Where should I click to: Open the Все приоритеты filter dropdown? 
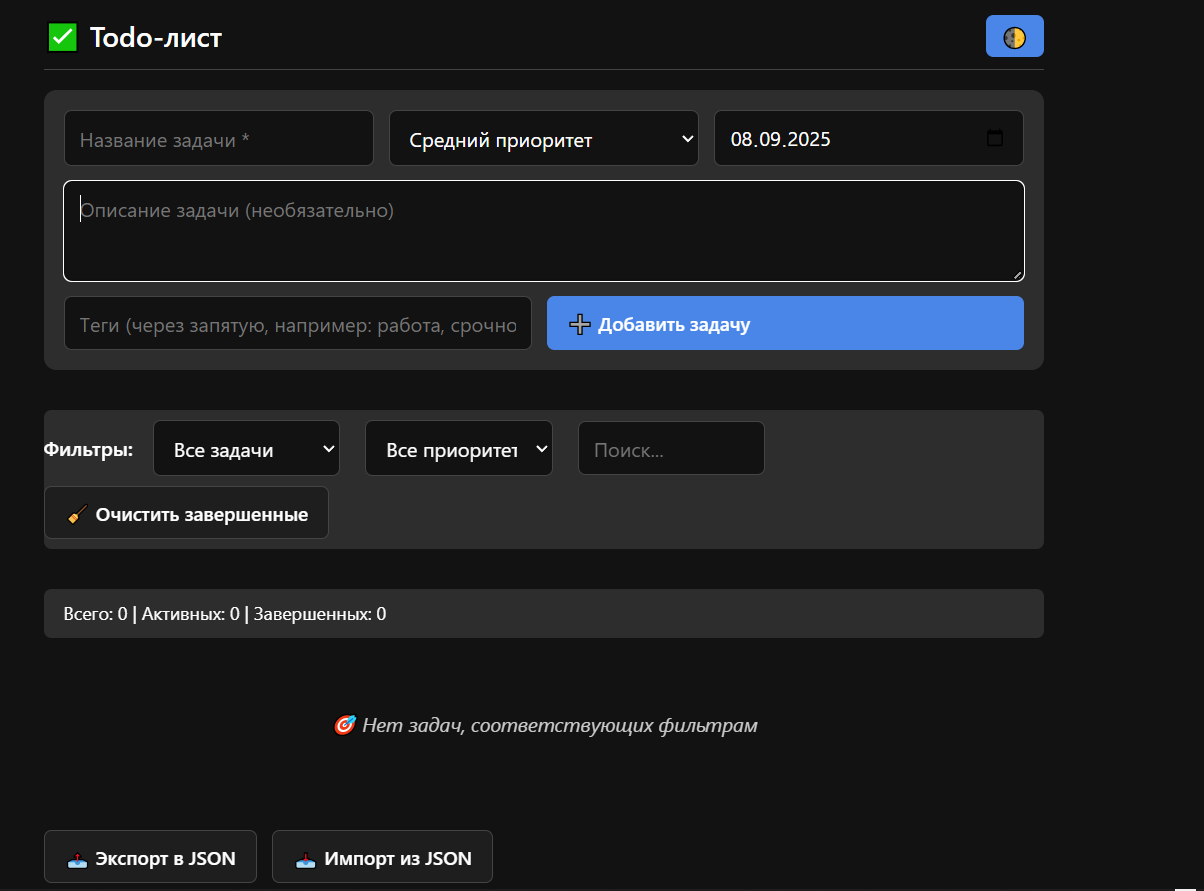[458, 449]
